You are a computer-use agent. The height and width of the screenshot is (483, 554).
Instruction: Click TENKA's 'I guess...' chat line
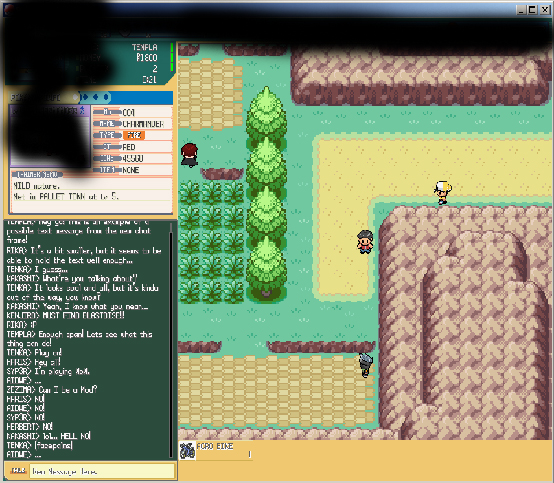[x=37, y=269]
